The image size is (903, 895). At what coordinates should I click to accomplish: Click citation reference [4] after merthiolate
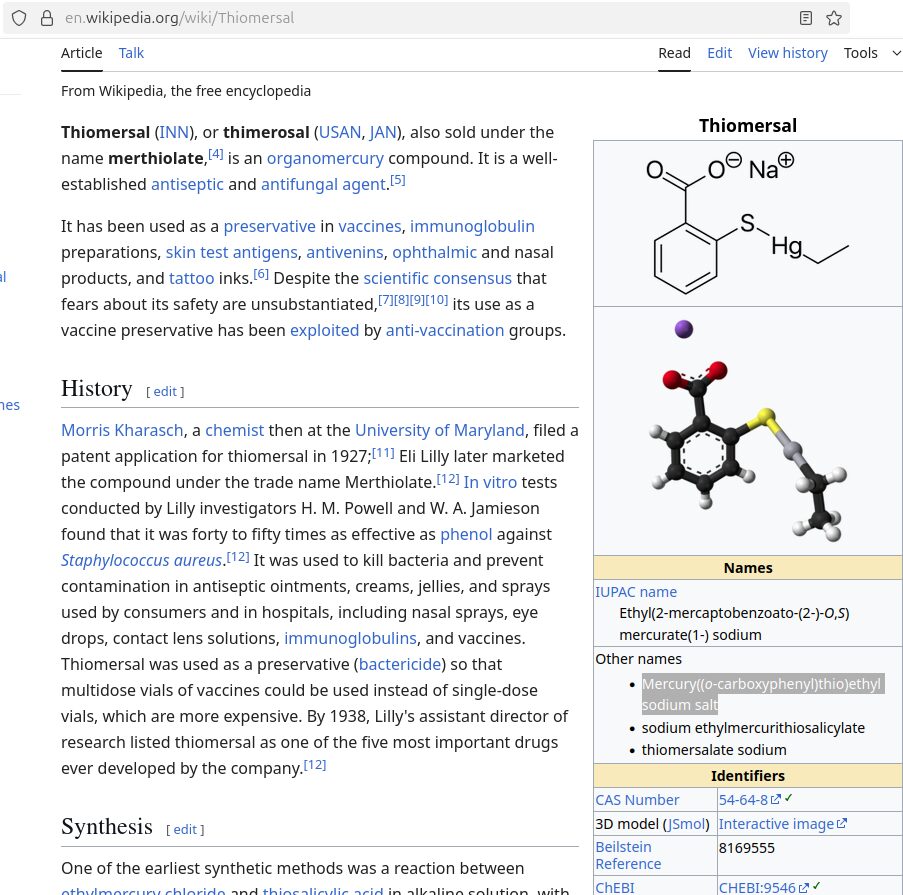tap(215, 153)
